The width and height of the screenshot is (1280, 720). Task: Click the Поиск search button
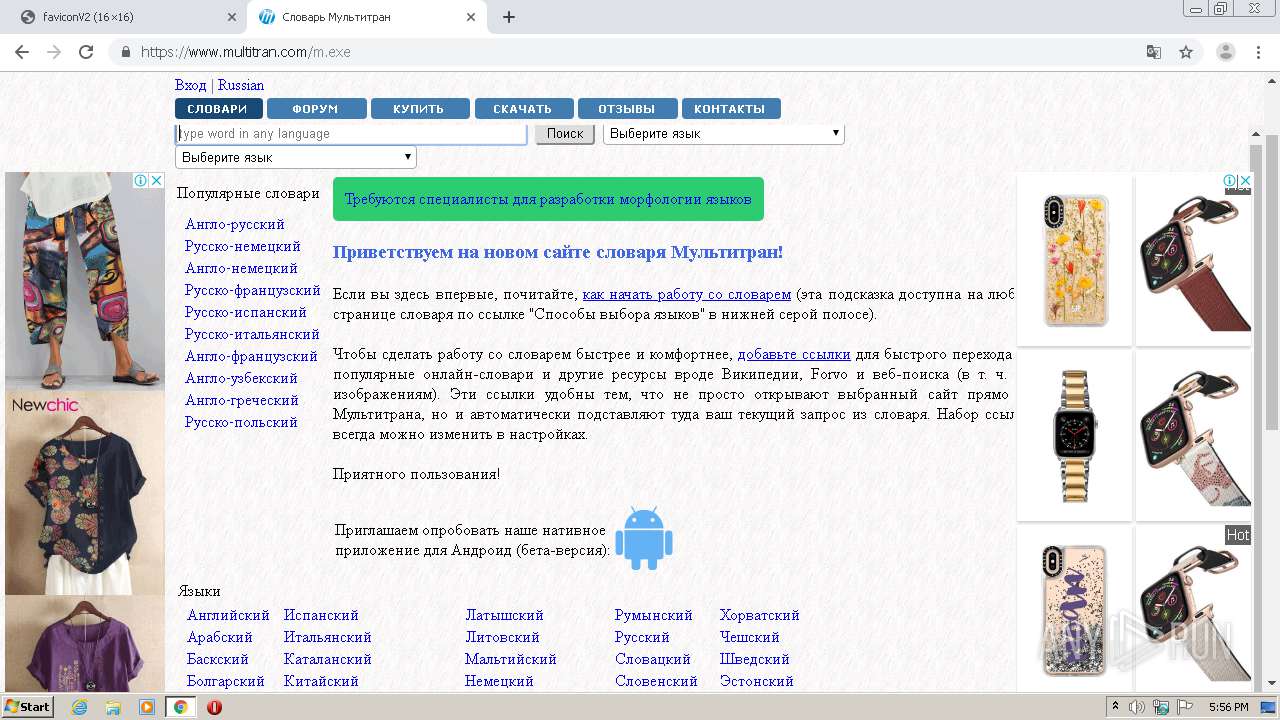[x=565, y=134]
